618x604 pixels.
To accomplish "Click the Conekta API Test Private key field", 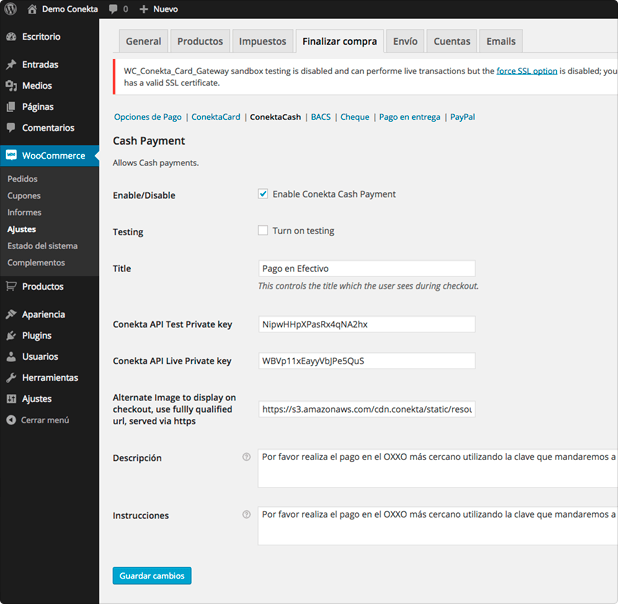I will (367, 324).
